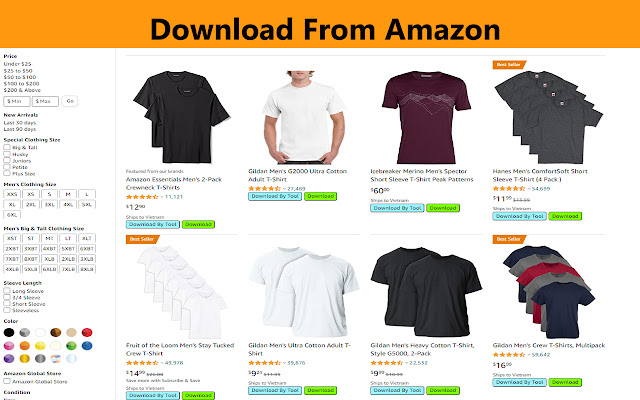Screen dimensions: 640x400
Task: Pick the red color swatch
Action: pyautogui.click(x=87, y=332)
